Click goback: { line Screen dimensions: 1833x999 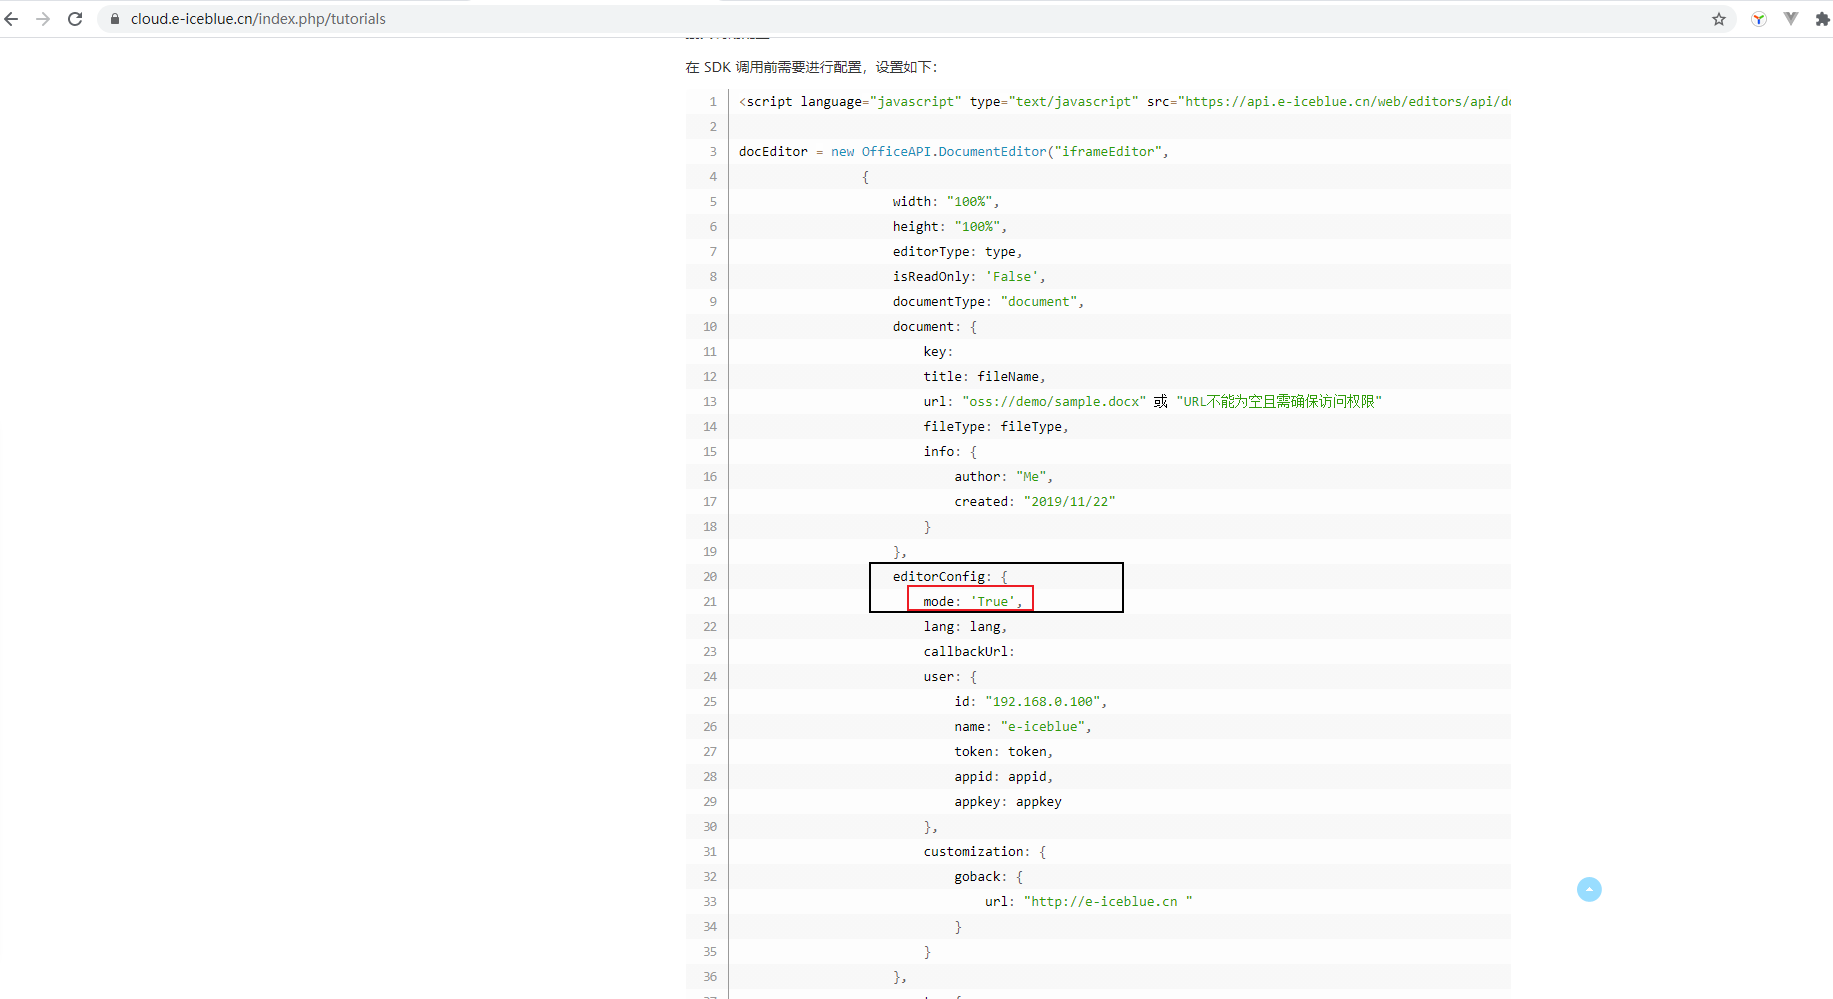[989, 877]
